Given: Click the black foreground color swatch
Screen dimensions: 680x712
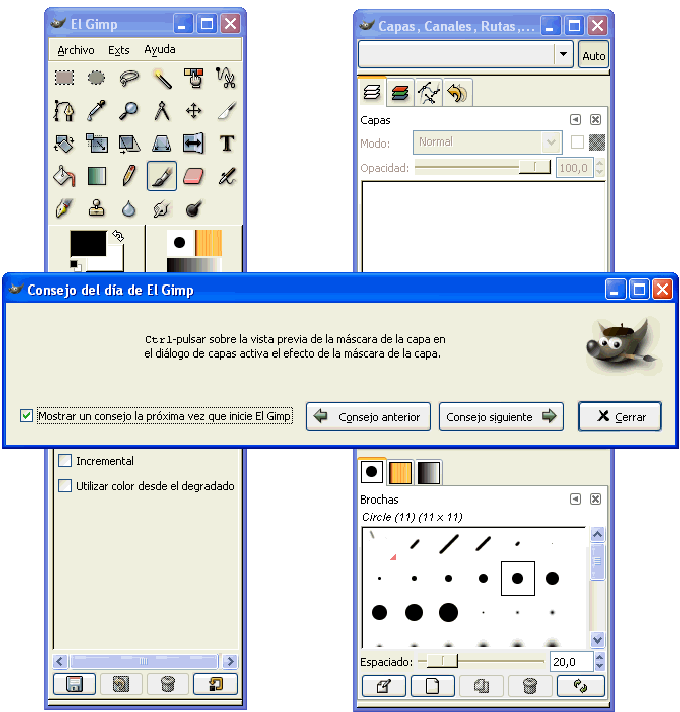Looking at the screenshot, I should pos(88,243).
